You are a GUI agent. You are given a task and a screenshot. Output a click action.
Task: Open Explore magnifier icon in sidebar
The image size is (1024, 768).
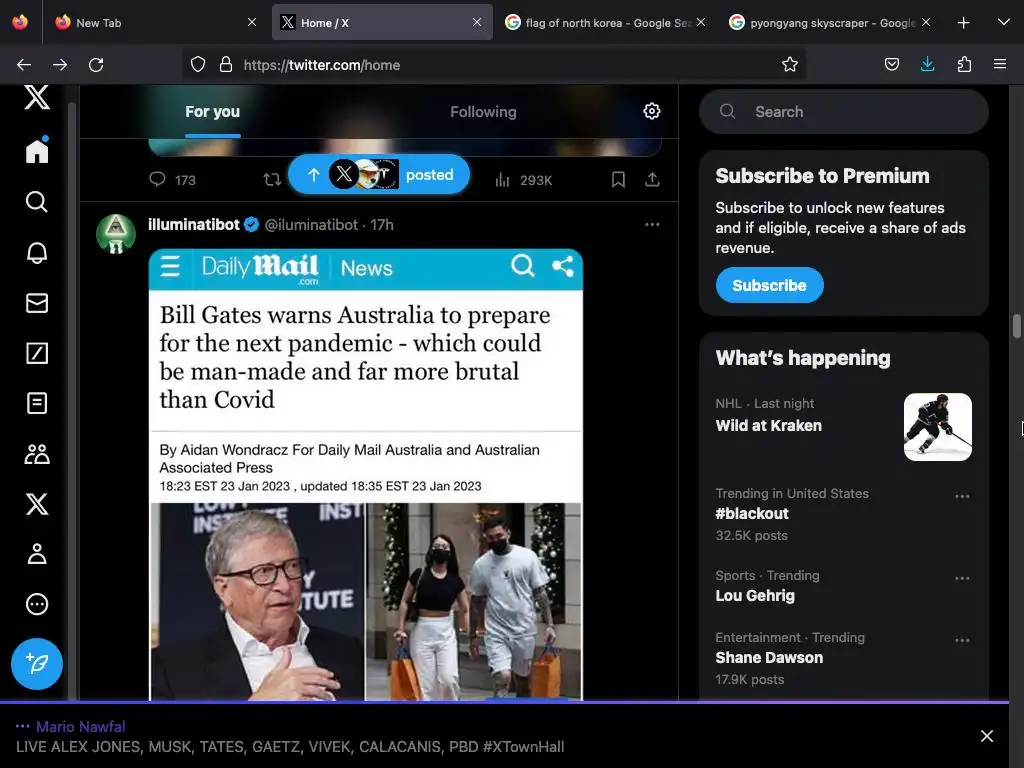click(37, 202)
